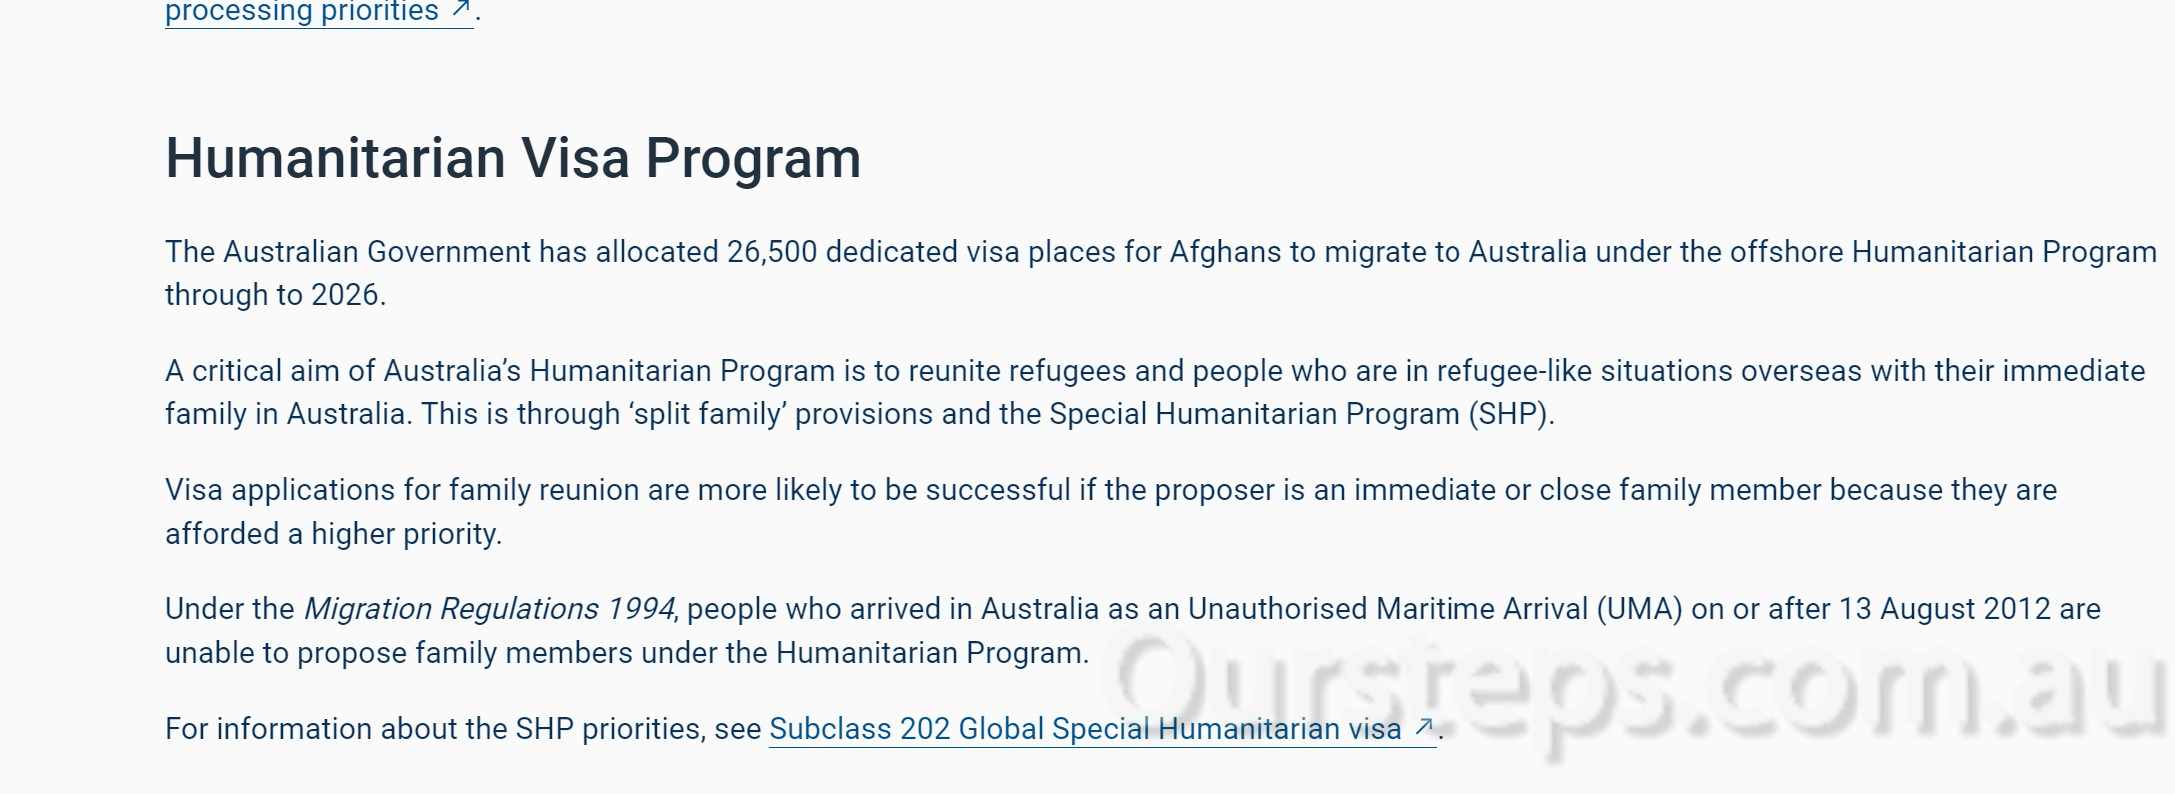Viewport: 2175px width, 794px height.
Task: Click the text 'through to 2026'
Action: (273, 295)
